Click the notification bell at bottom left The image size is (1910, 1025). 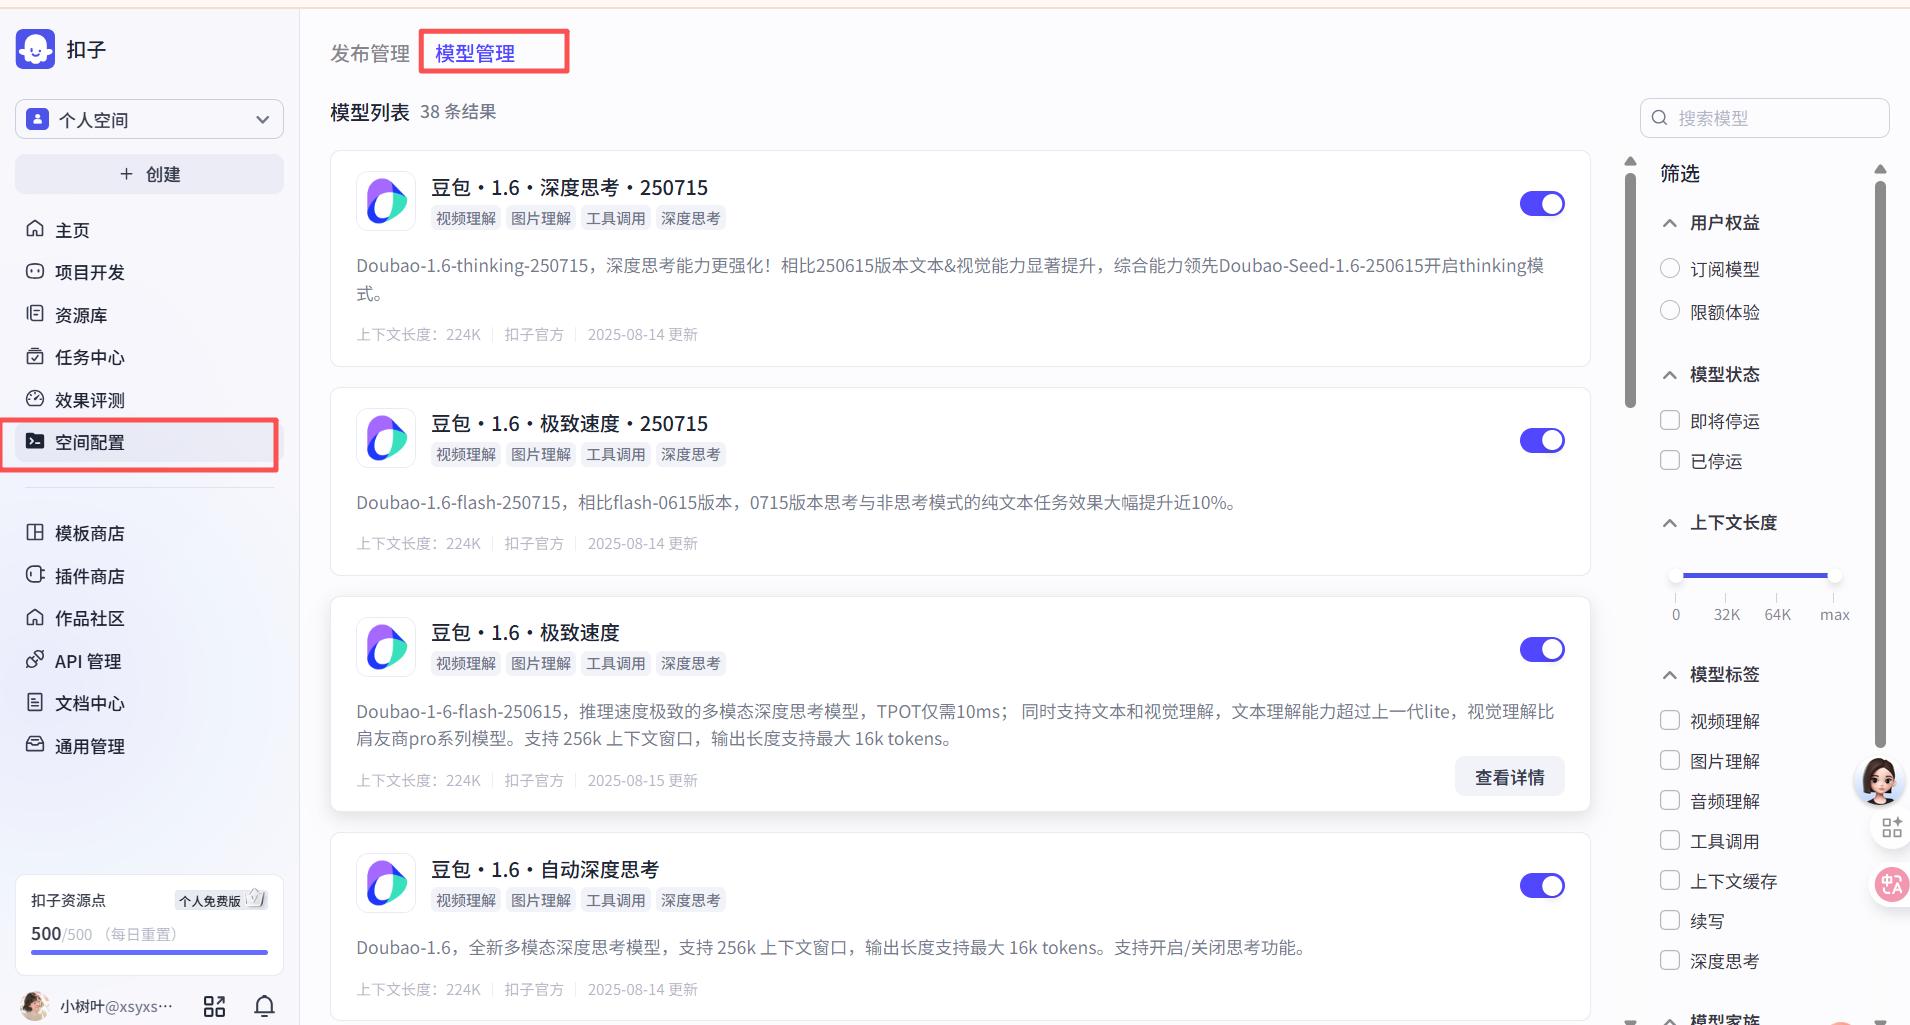[264, 1006]
